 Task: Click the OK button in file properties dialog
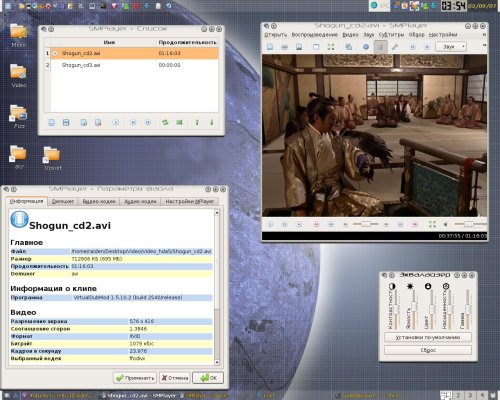(208, 378)
